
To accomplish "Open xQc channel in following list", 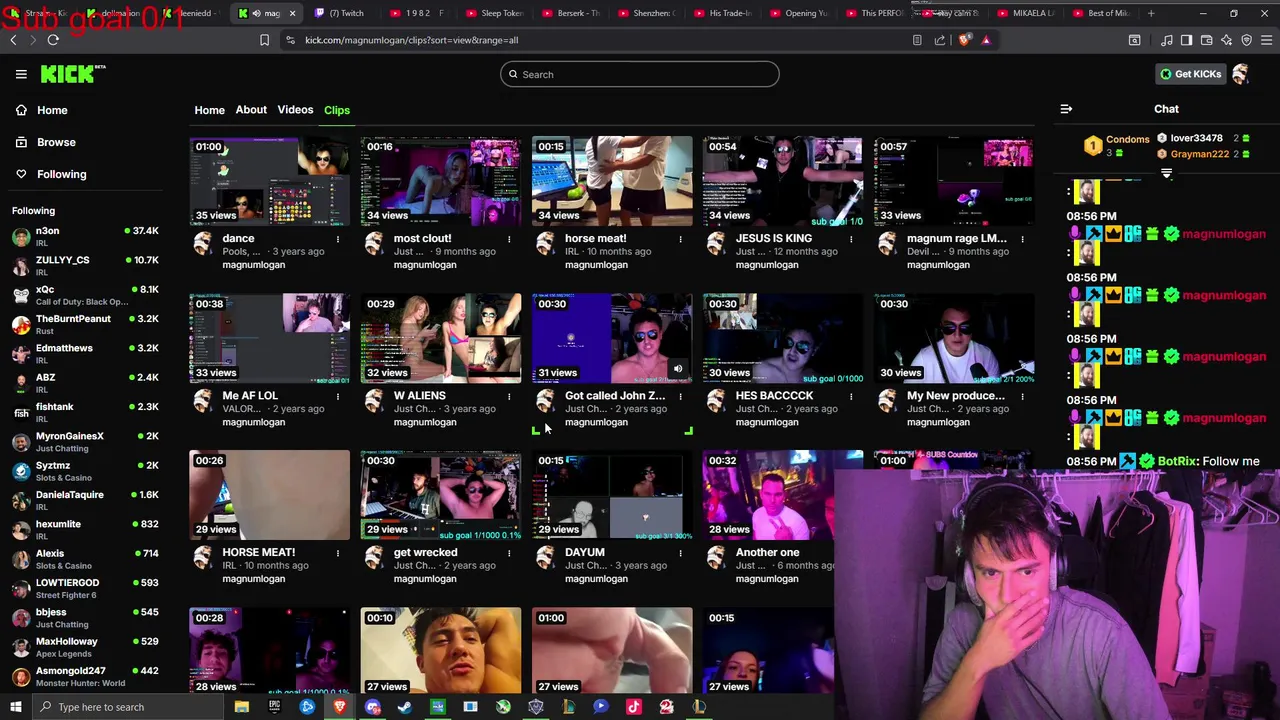I will click(x=85, y=295).
